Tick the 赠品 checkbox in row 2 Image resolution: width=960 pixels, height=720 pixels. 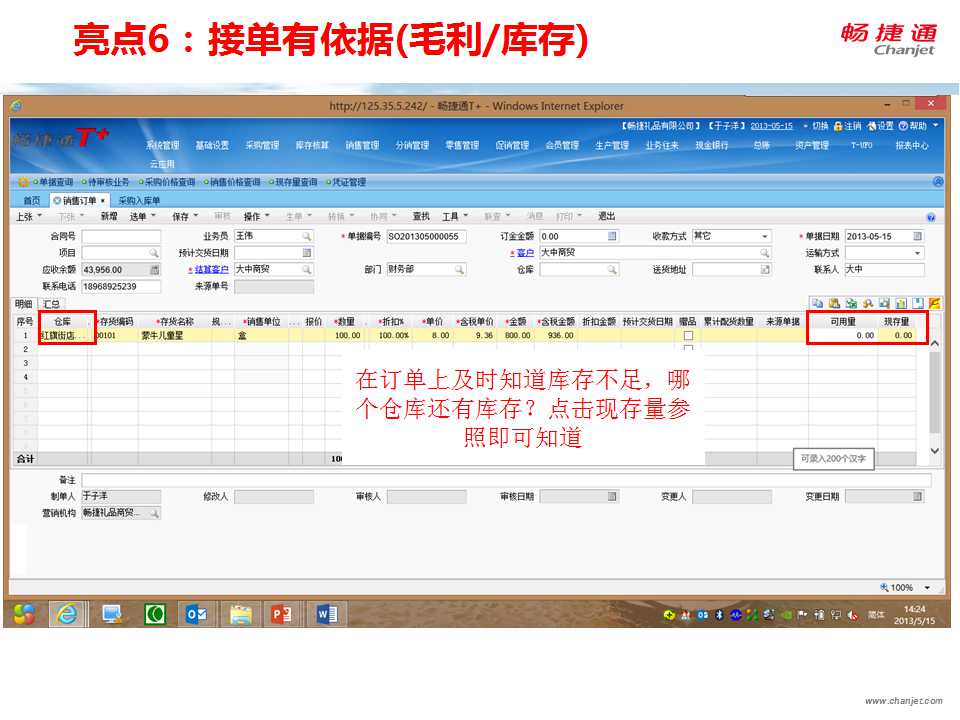687,349
